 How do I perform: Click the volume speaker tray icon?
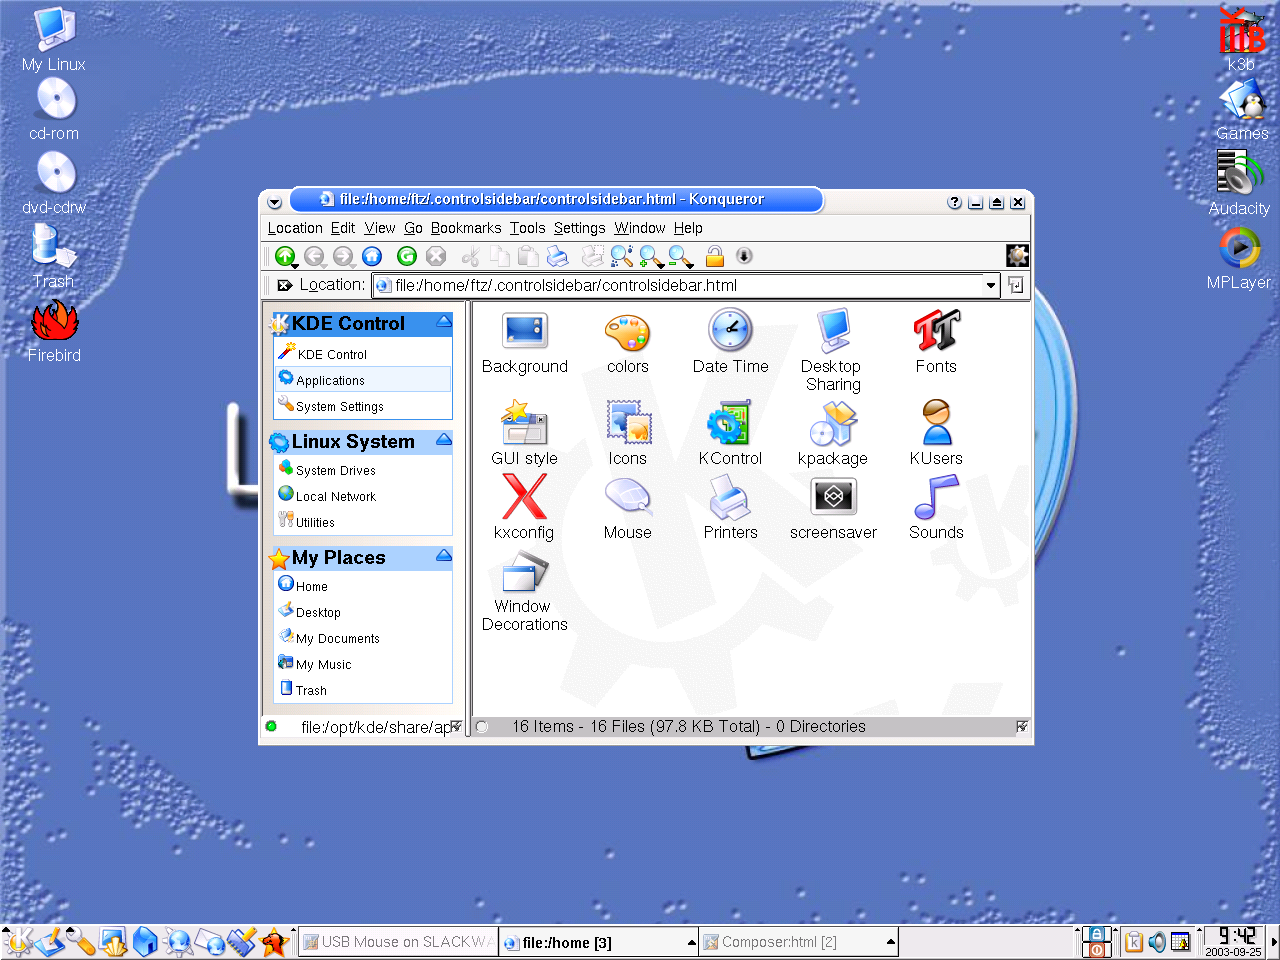(x=1157, y=942)
